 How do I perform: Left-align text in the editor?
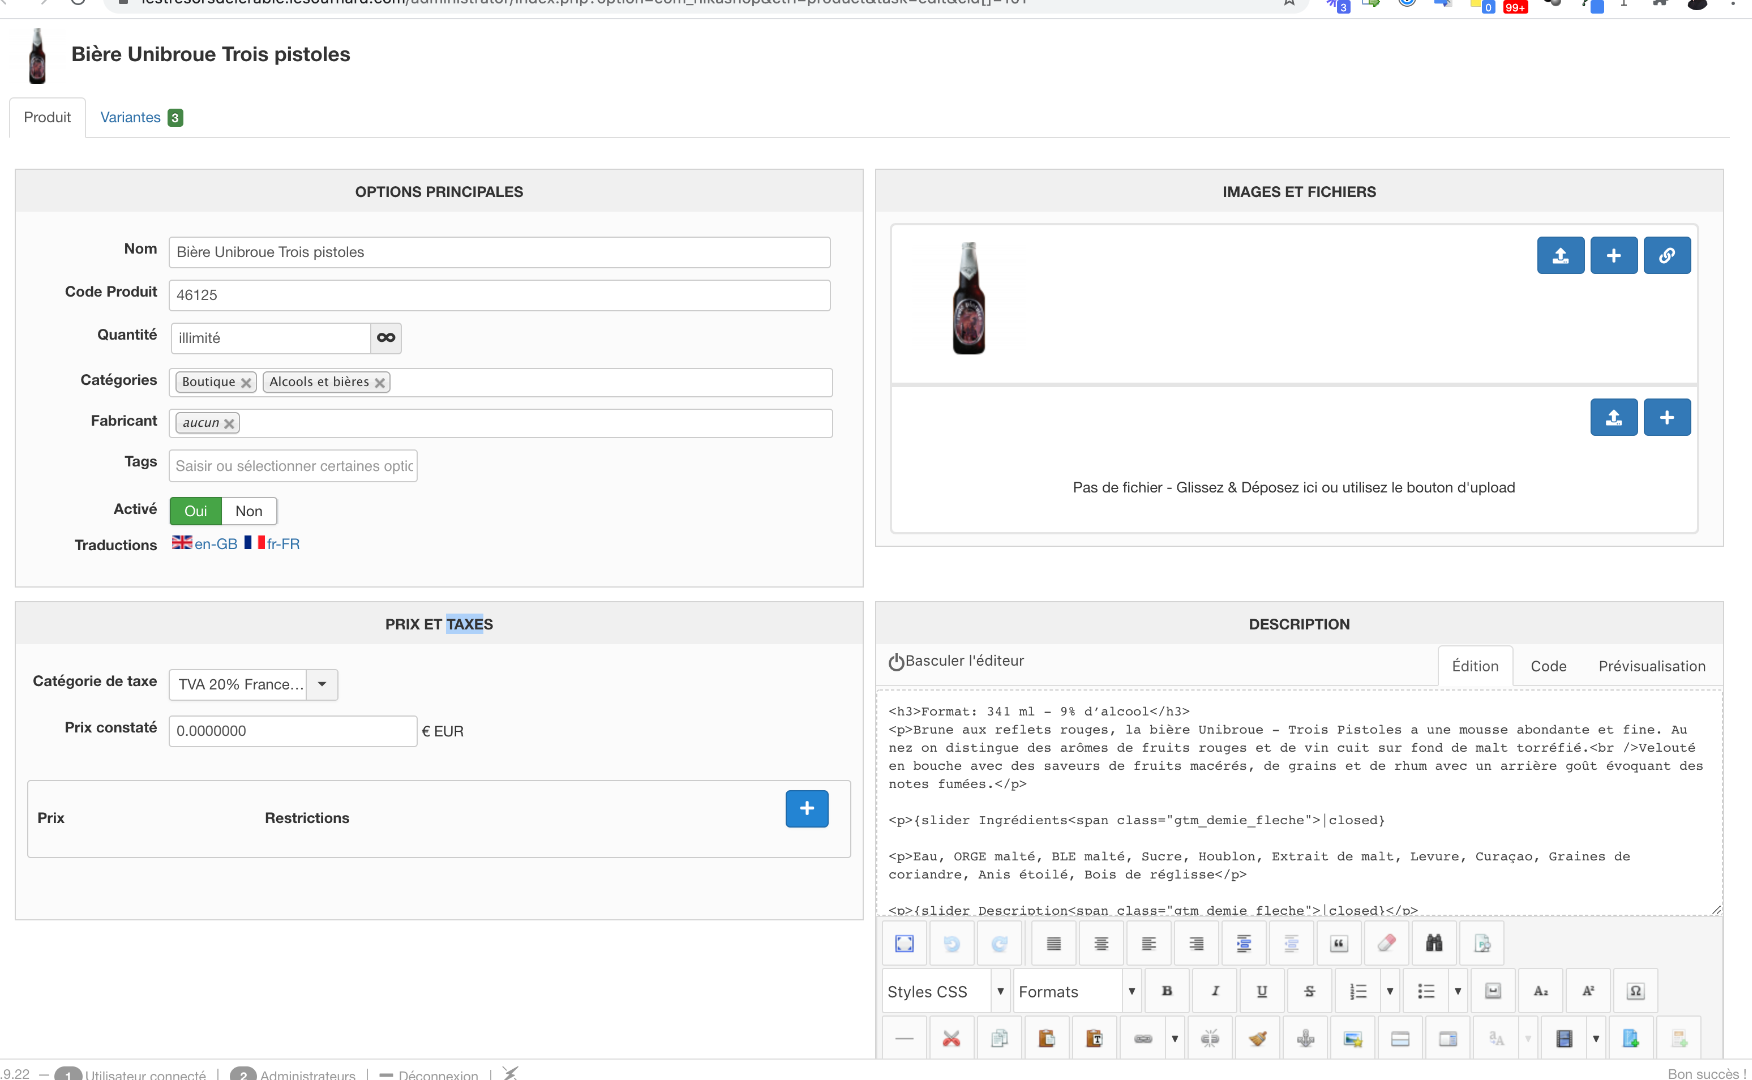click(x=1149, y=943)
